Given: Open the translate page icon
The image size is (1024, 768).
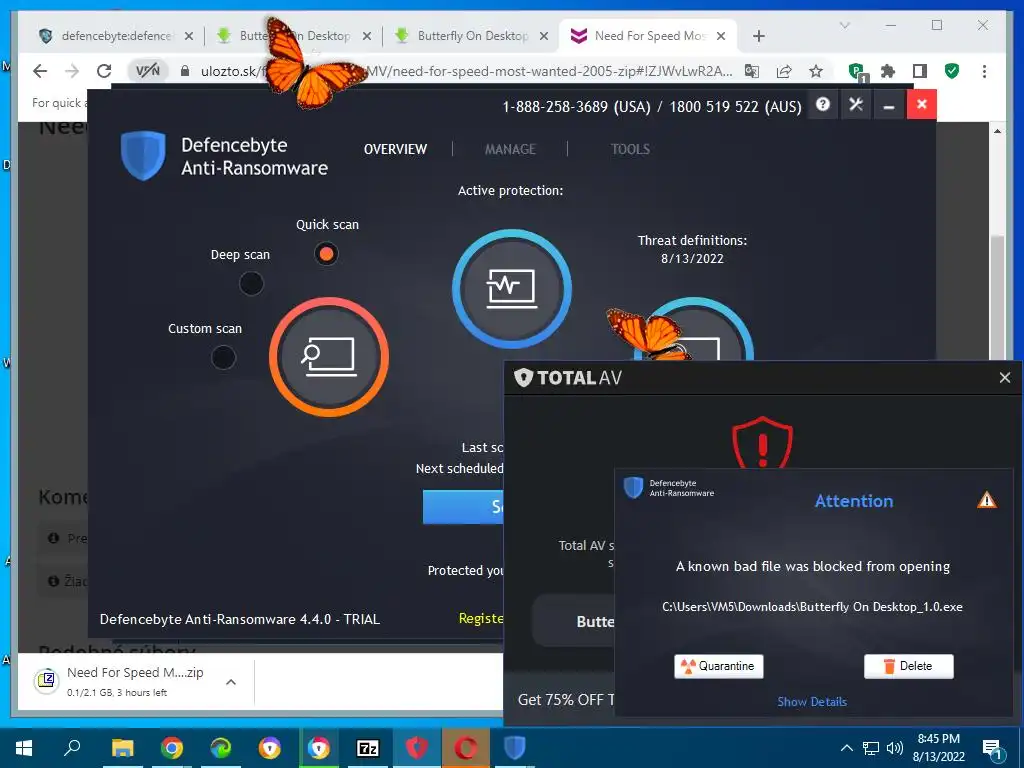Looking at the screenshot, I should click(x=752, y=71).
